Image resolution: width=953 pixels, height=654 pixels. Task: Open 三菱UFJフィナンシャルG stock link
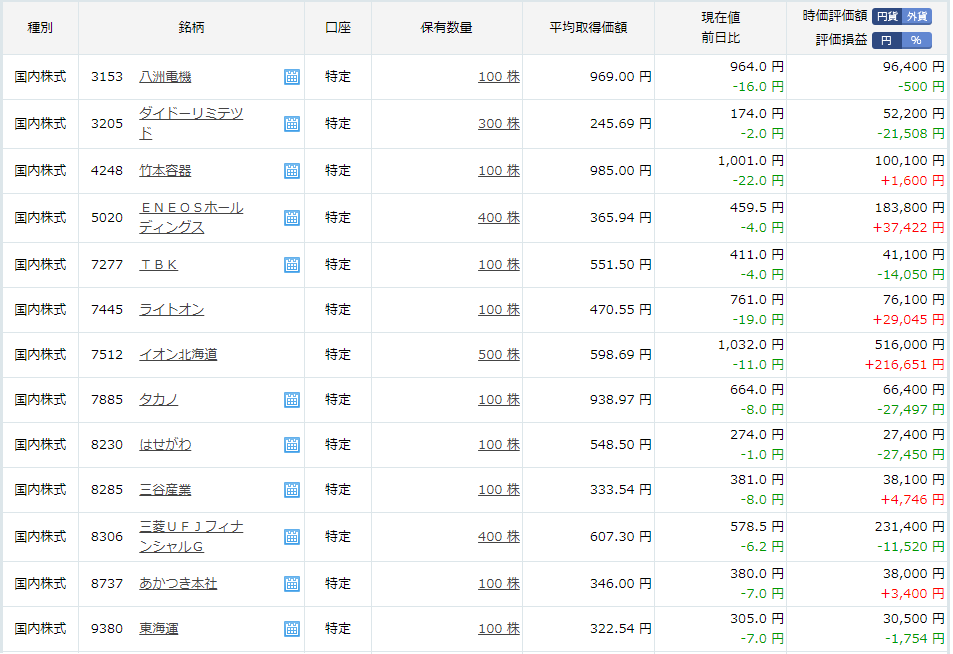[191, 537]
